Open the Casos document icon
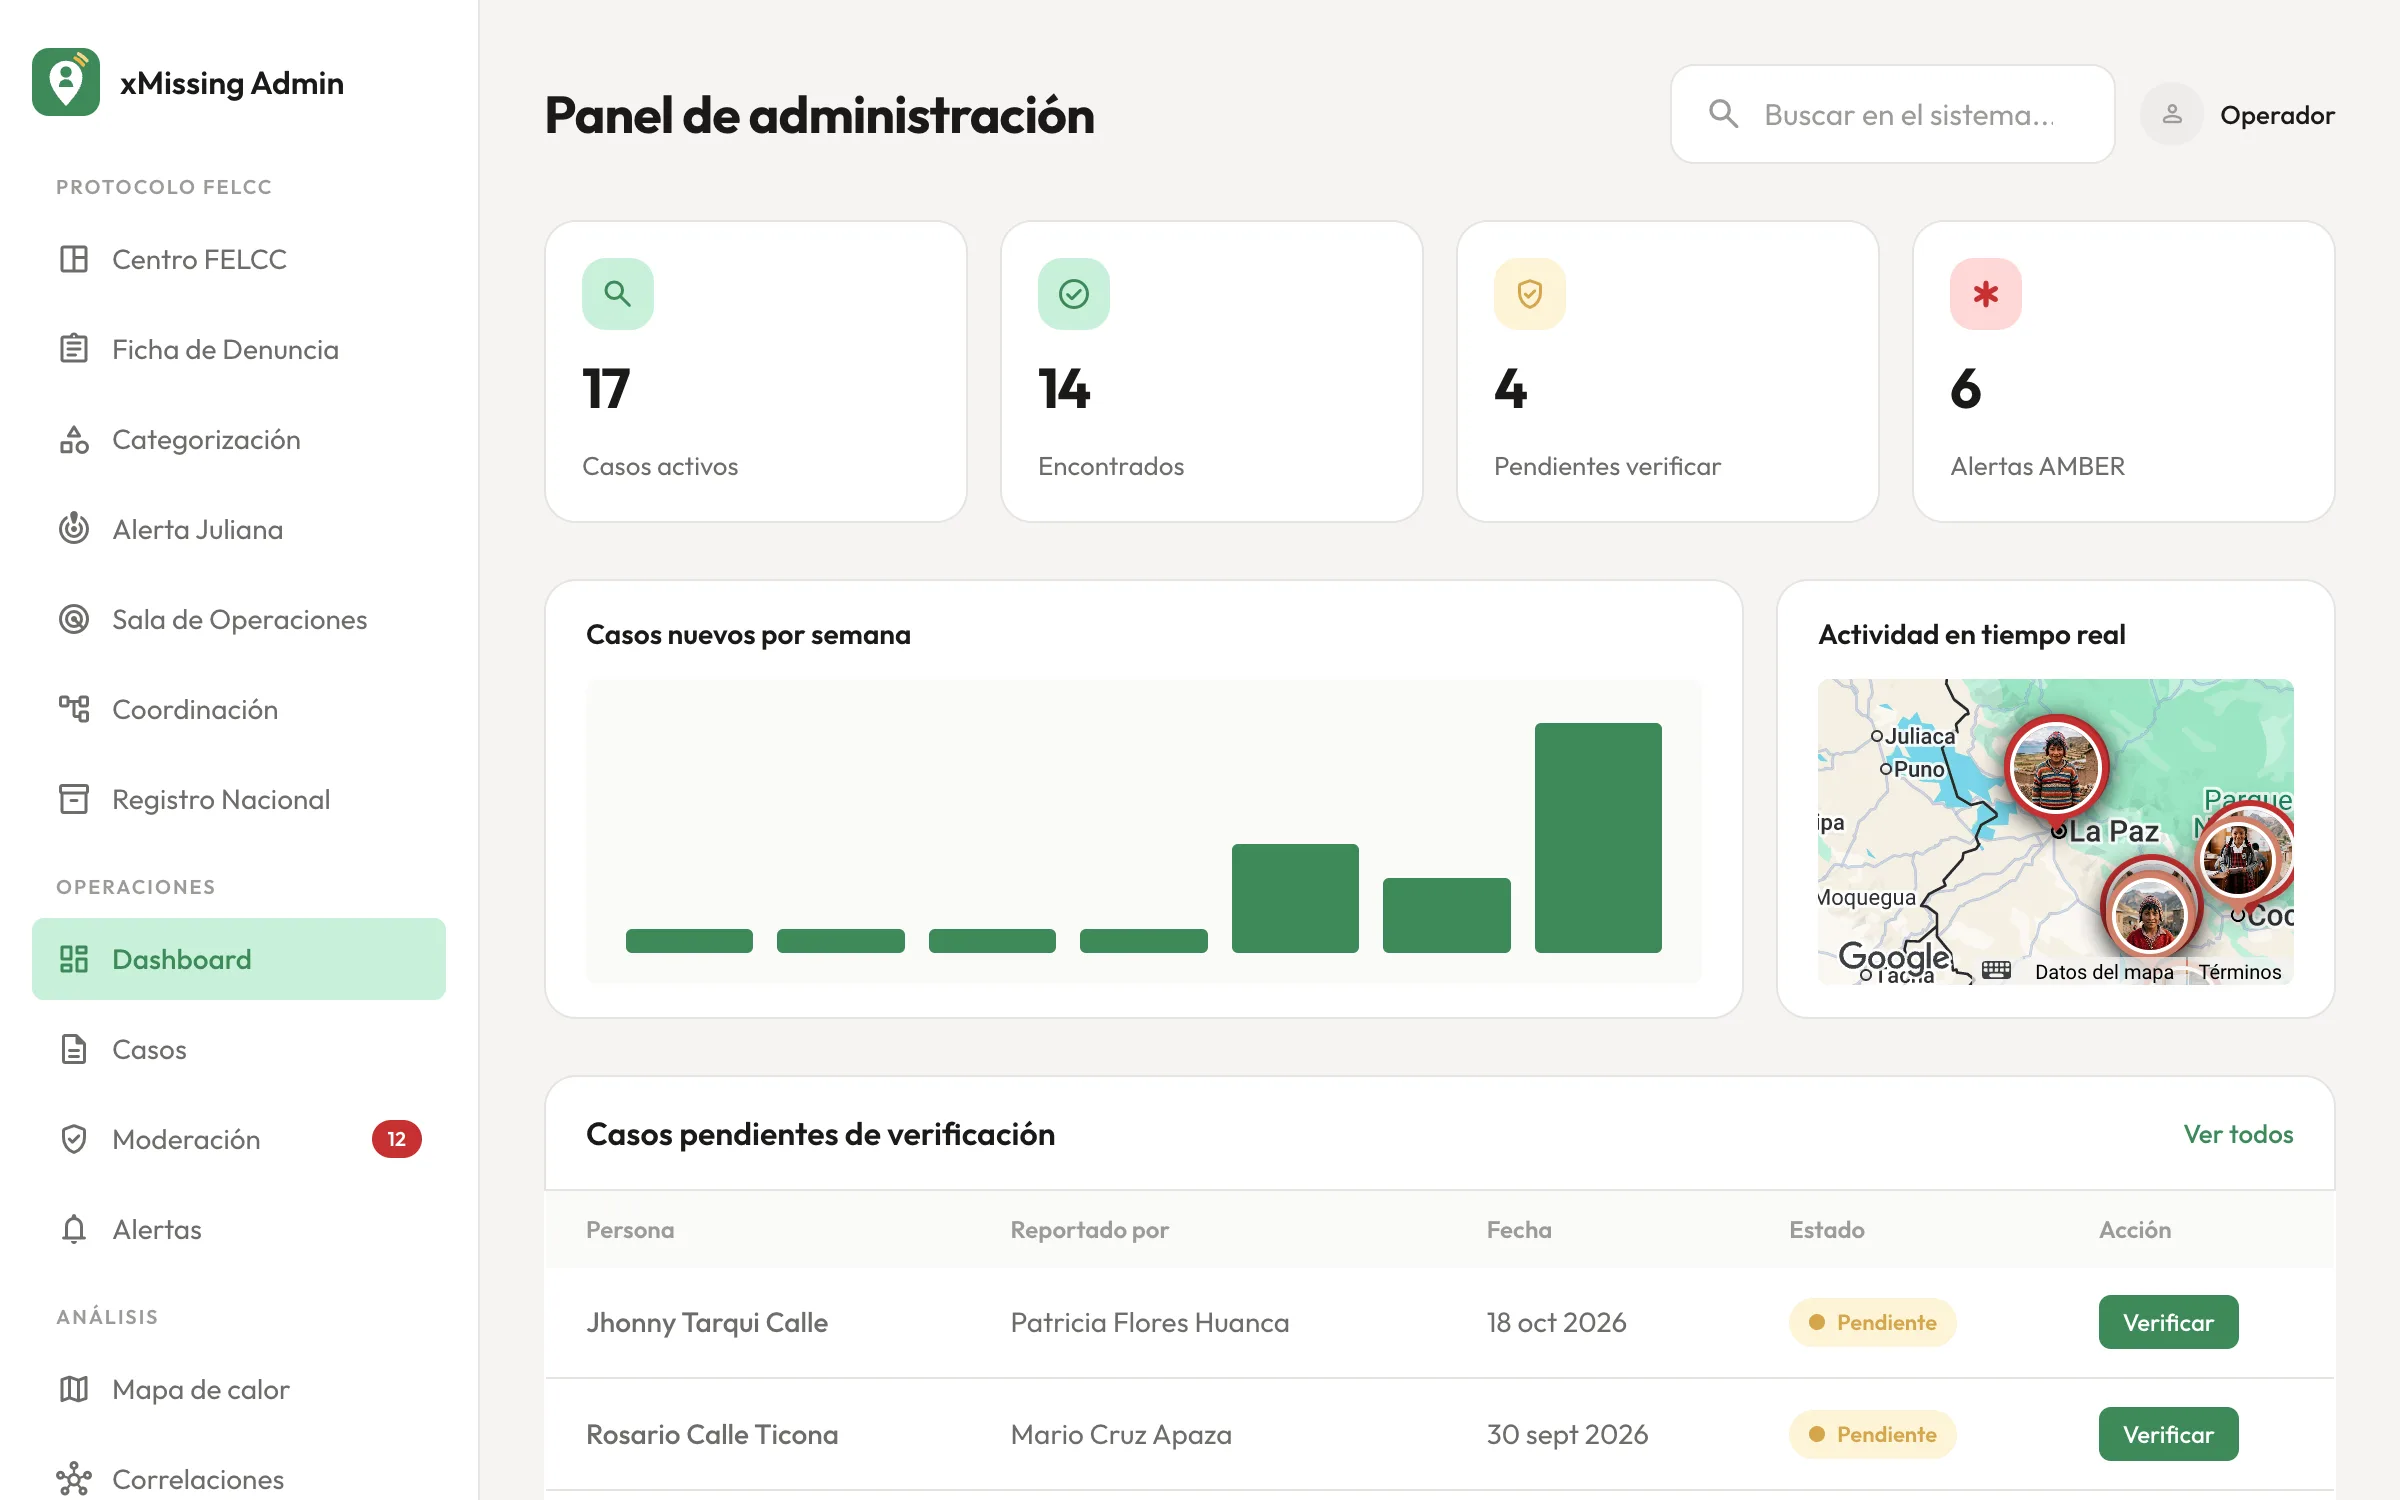This screenshot has width=2400, height=1500. pyautogui.click(x=74, y=1049)
